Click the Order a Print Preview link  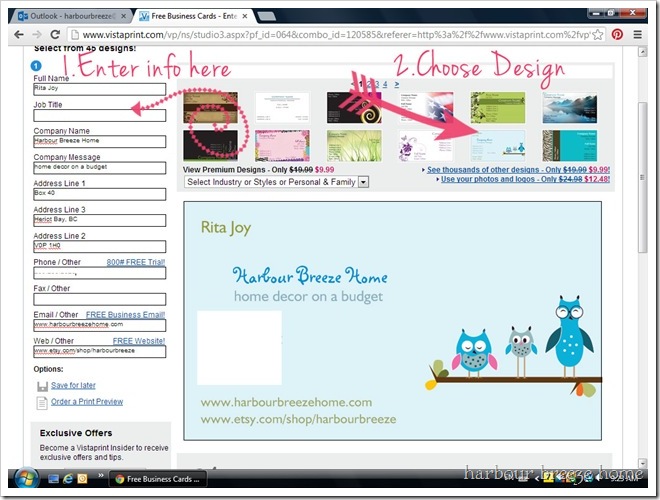87,402
